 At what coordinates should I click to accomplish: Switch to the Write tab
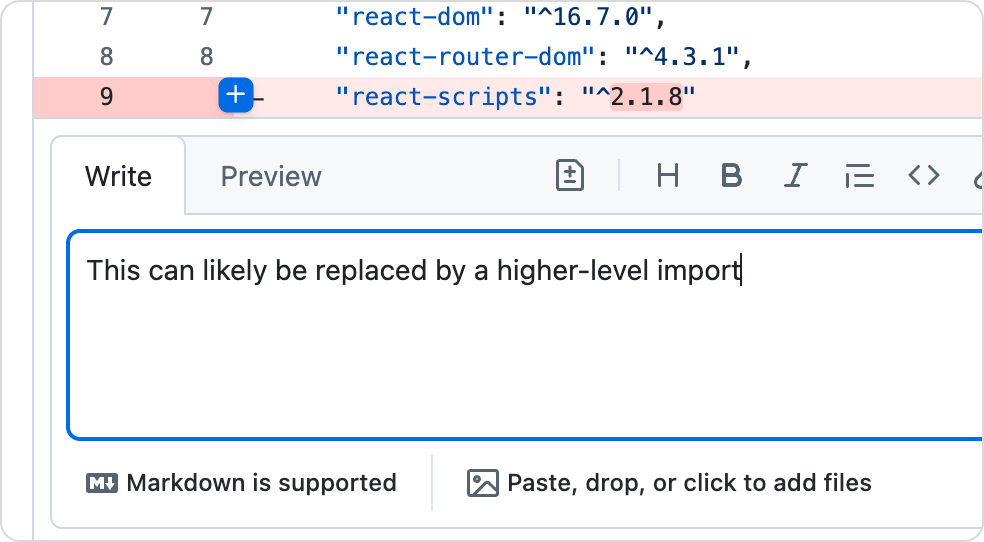pyautogui.click(x=118, y=177)
